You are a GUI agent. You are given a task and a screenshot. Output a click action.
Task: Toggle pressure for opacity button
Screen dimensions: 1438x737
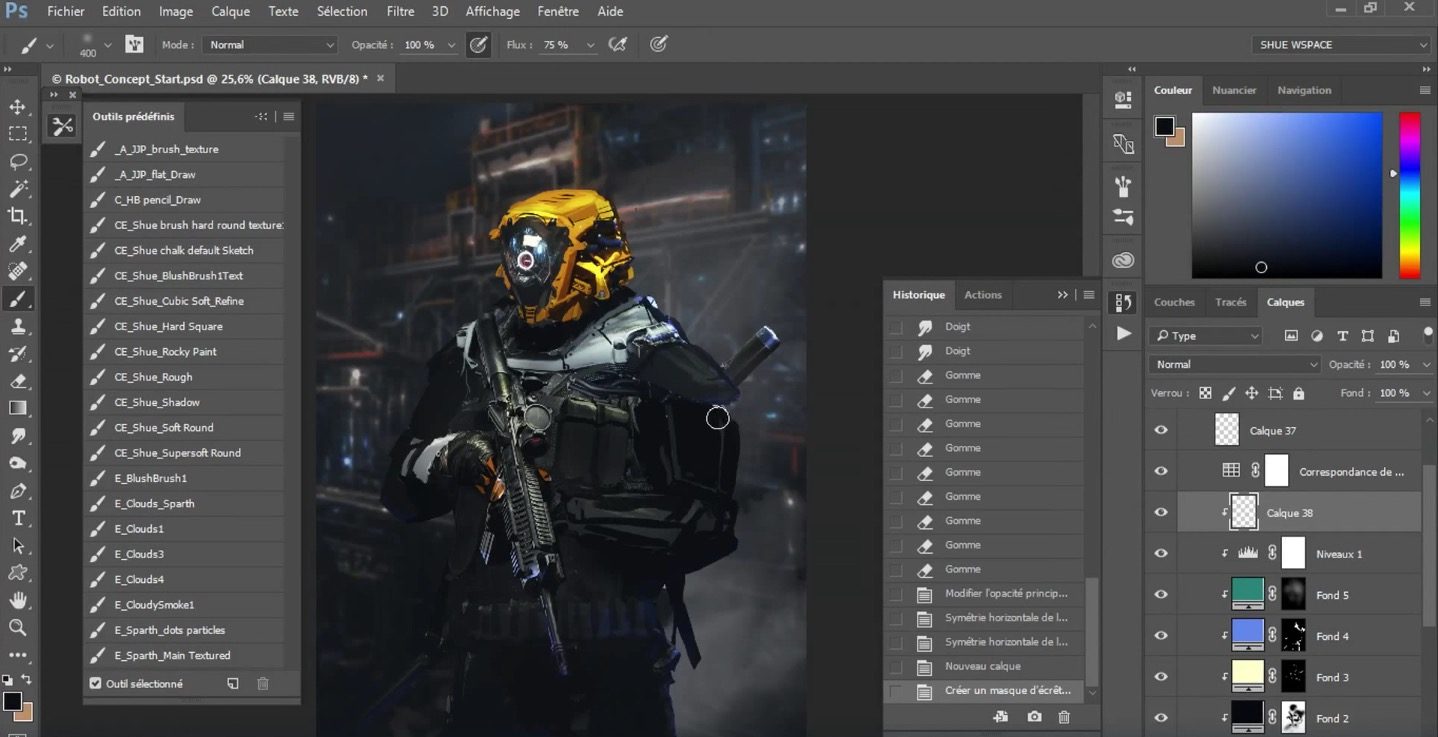pos(479,44)
